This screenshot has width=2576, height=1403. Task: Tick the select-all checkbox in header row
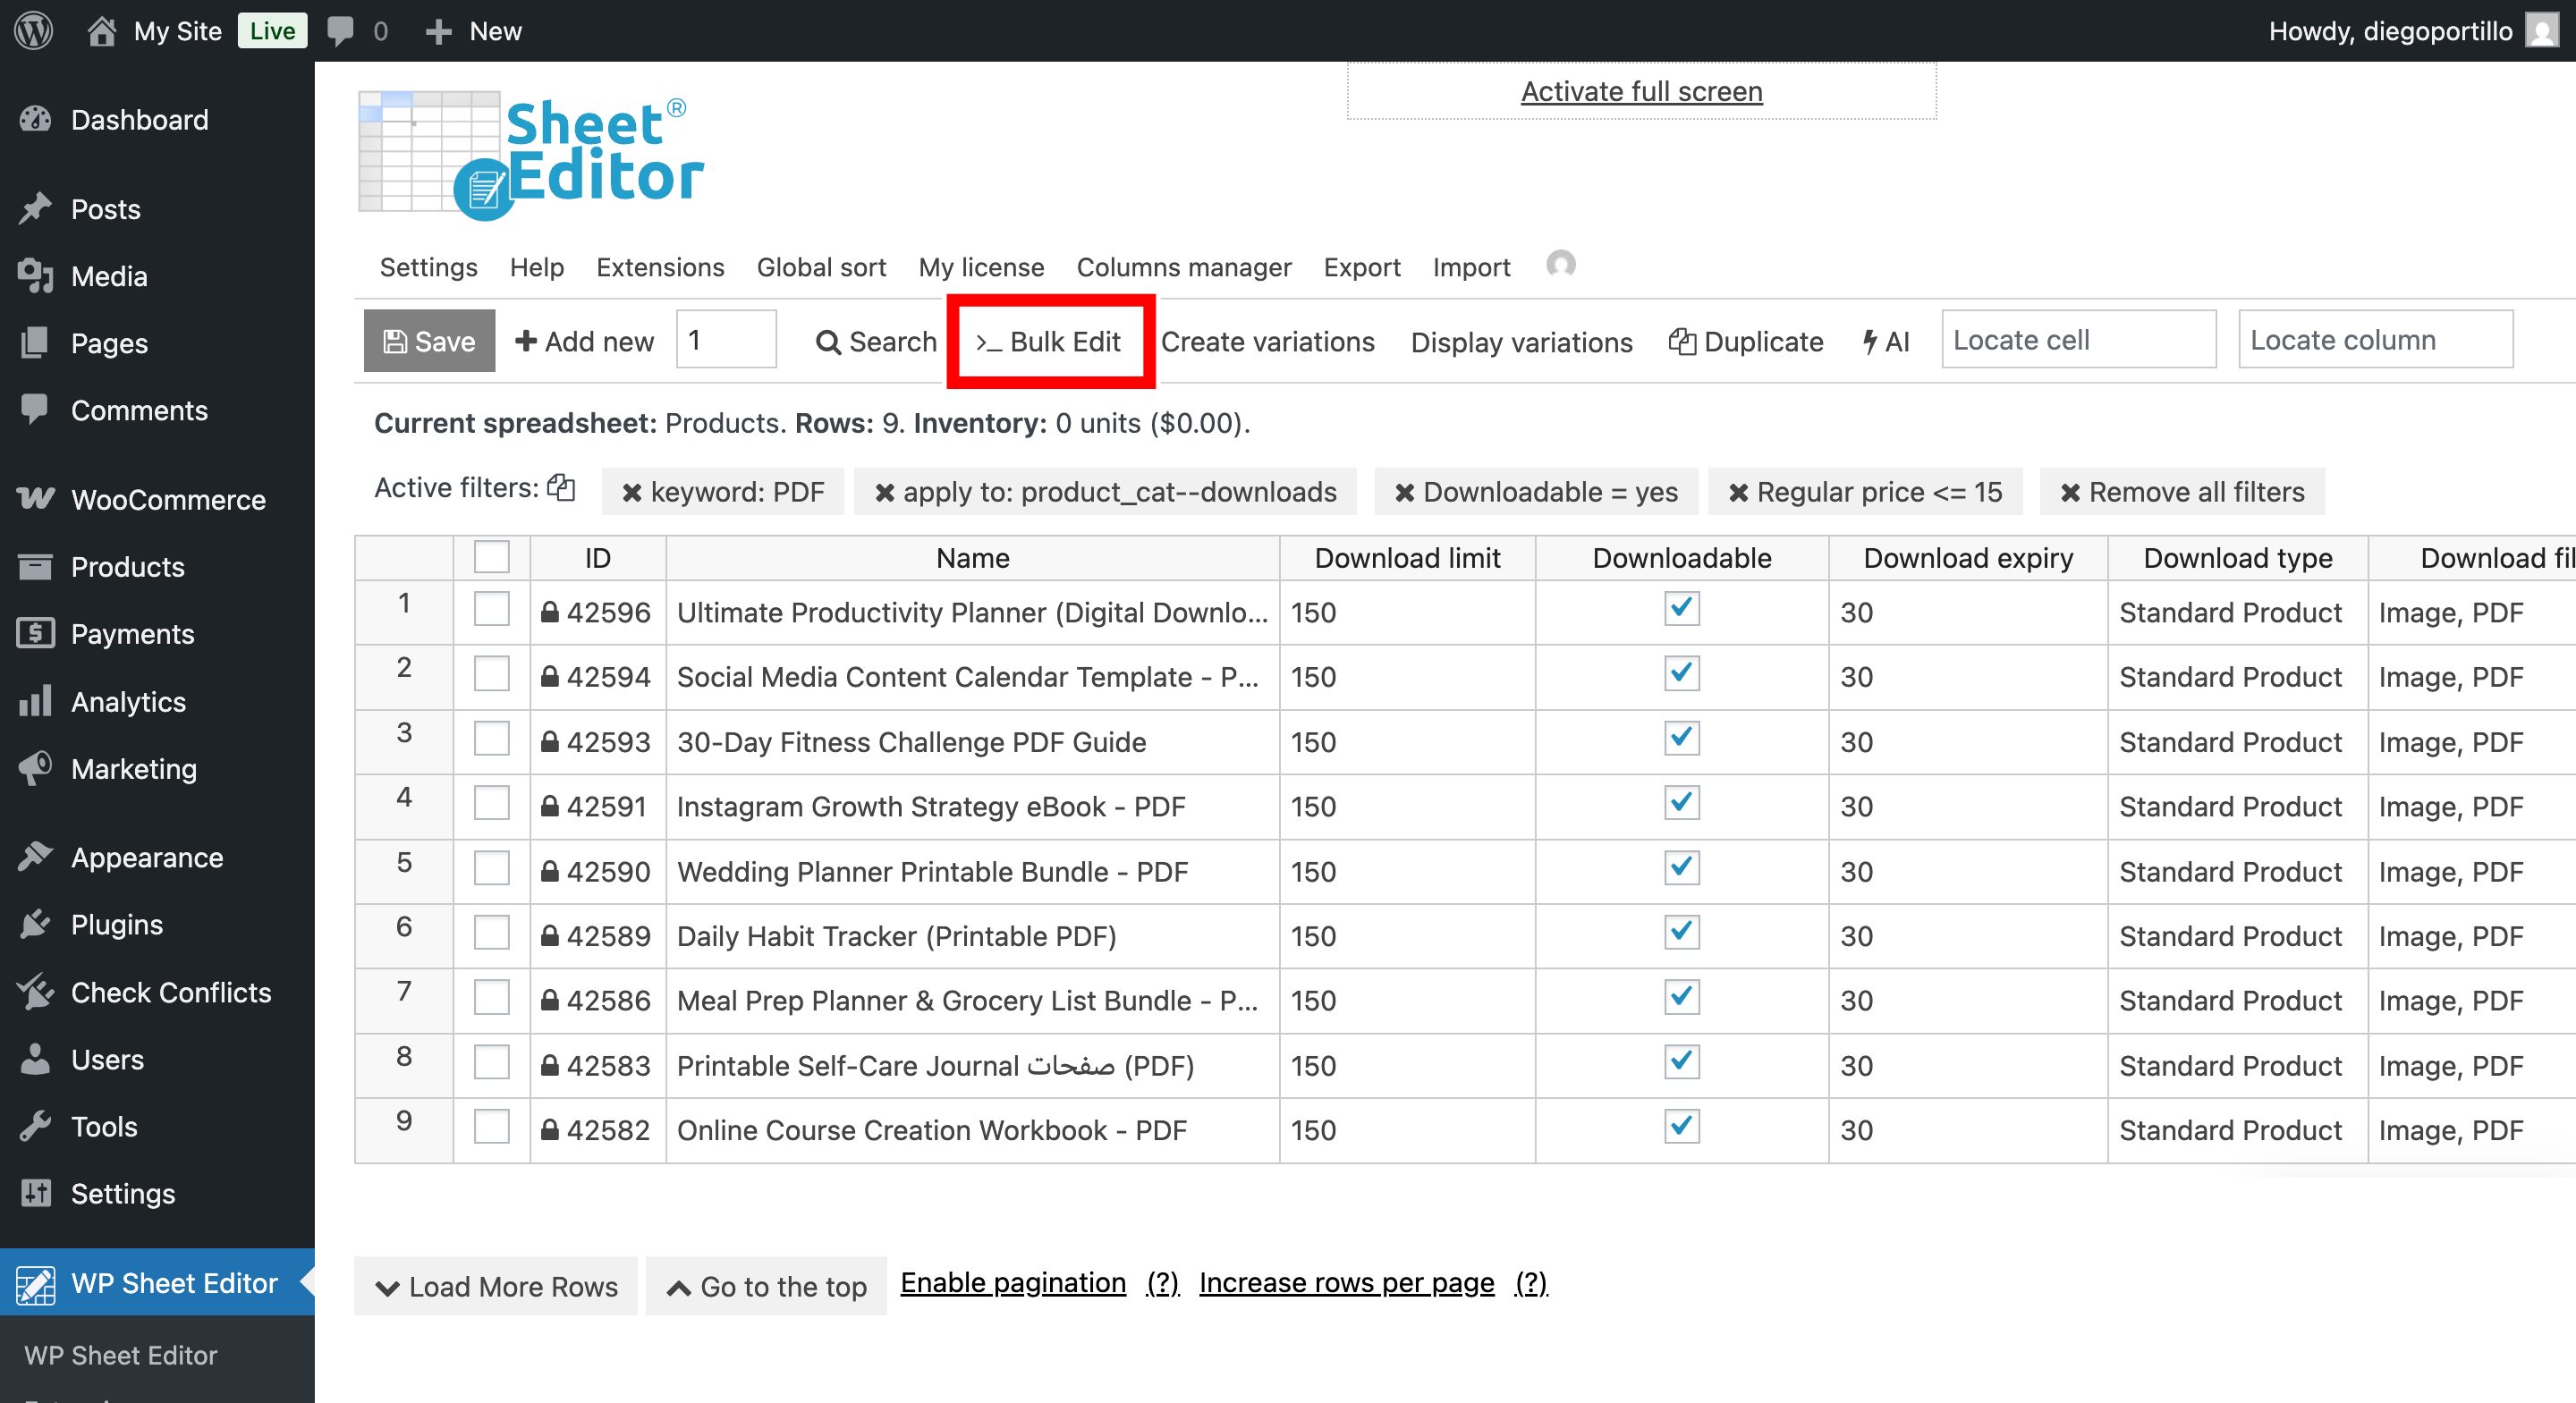tap(491, 557)
